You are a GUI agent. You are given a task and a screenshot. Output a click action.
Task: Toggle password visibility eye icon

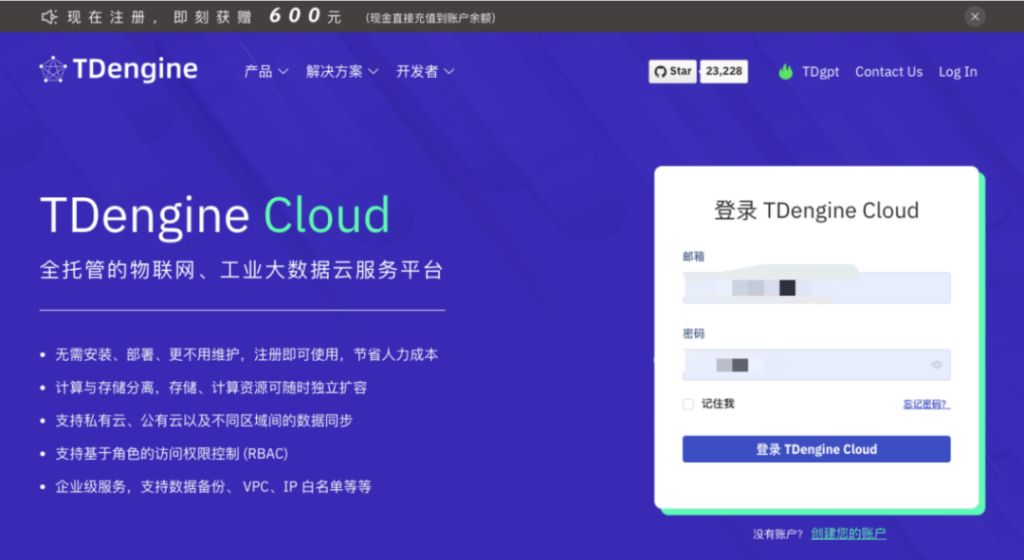click(936, 365)
